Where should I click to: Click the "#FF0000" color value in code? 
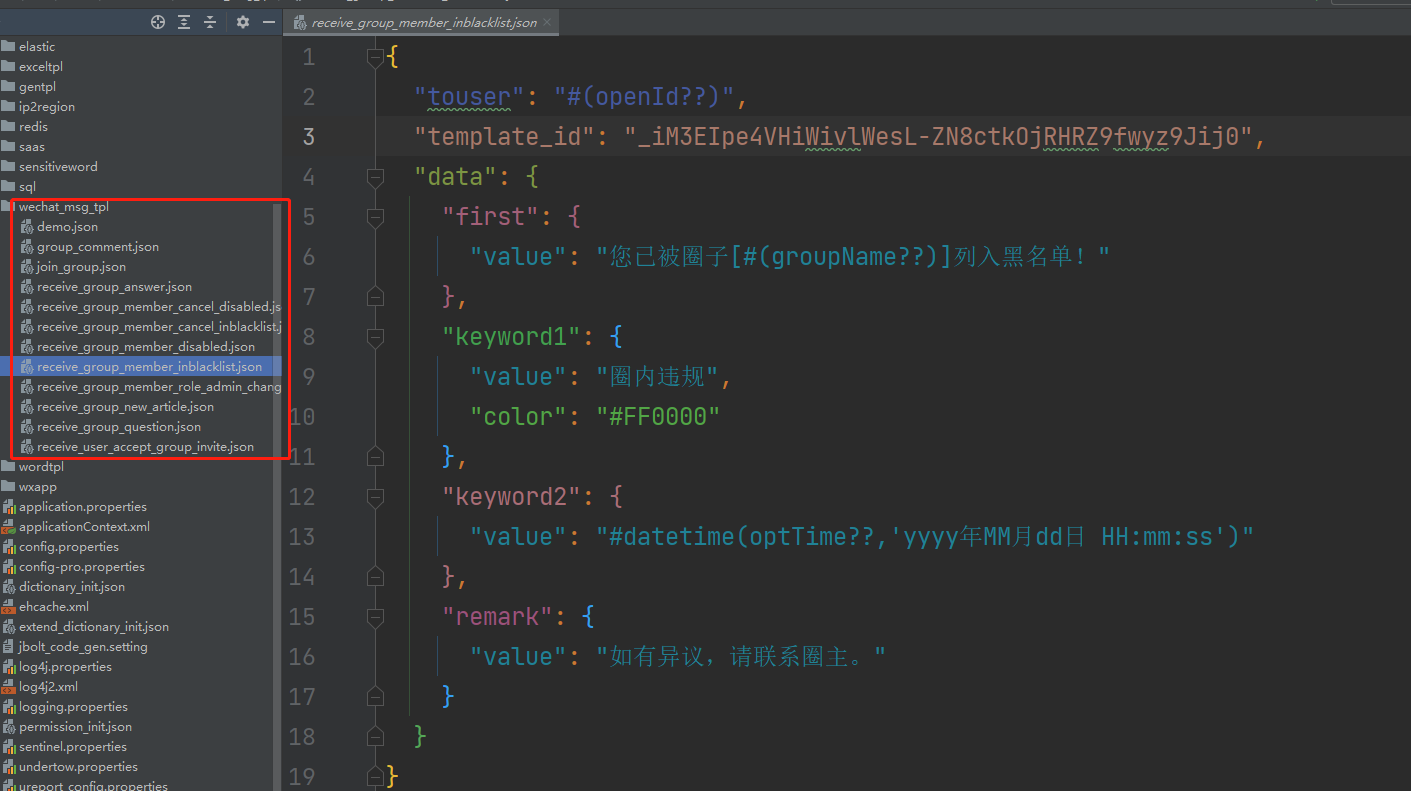[x=658, y=417]
